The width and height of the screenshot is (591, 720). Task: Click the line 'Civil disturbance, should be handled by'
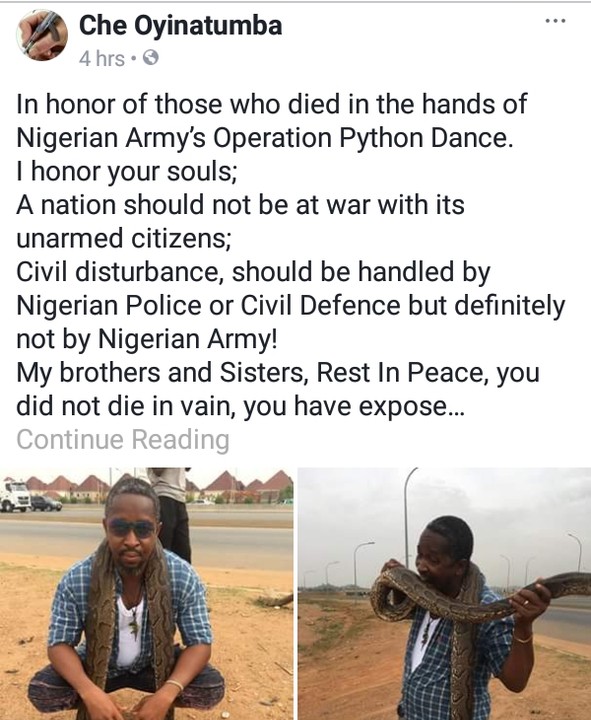(253, 272)
